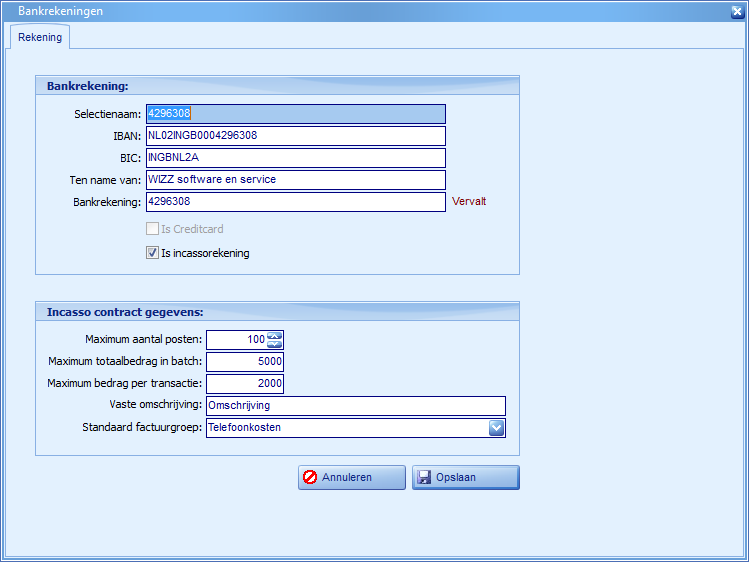Click the Bankrekening number field
Image resolution: width=749 pixels, height=562 pixels.
tap(295, 202)
